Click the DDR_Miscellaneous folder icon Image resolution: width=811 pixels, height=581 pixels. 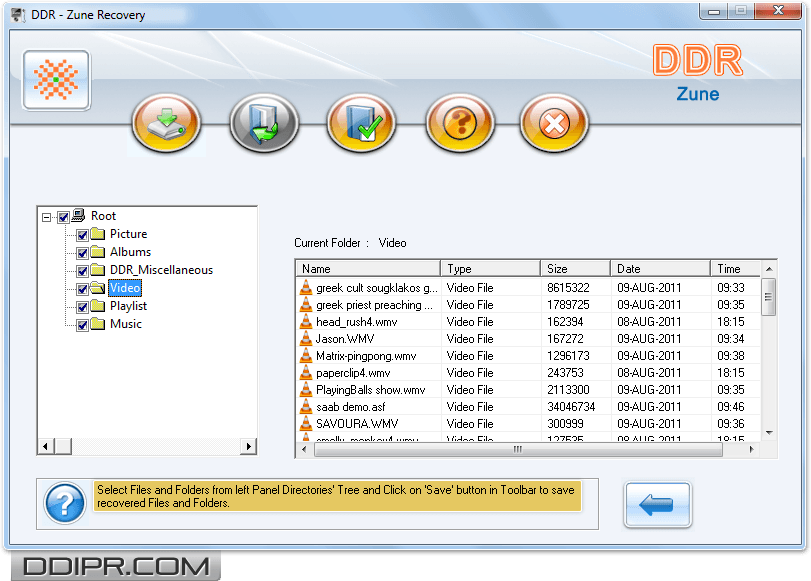[x=98, y=270]
